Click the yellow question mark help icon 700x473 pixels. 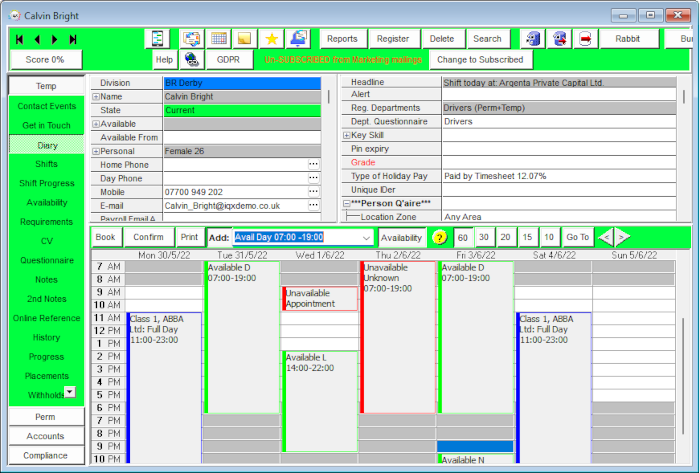[440, 237]
